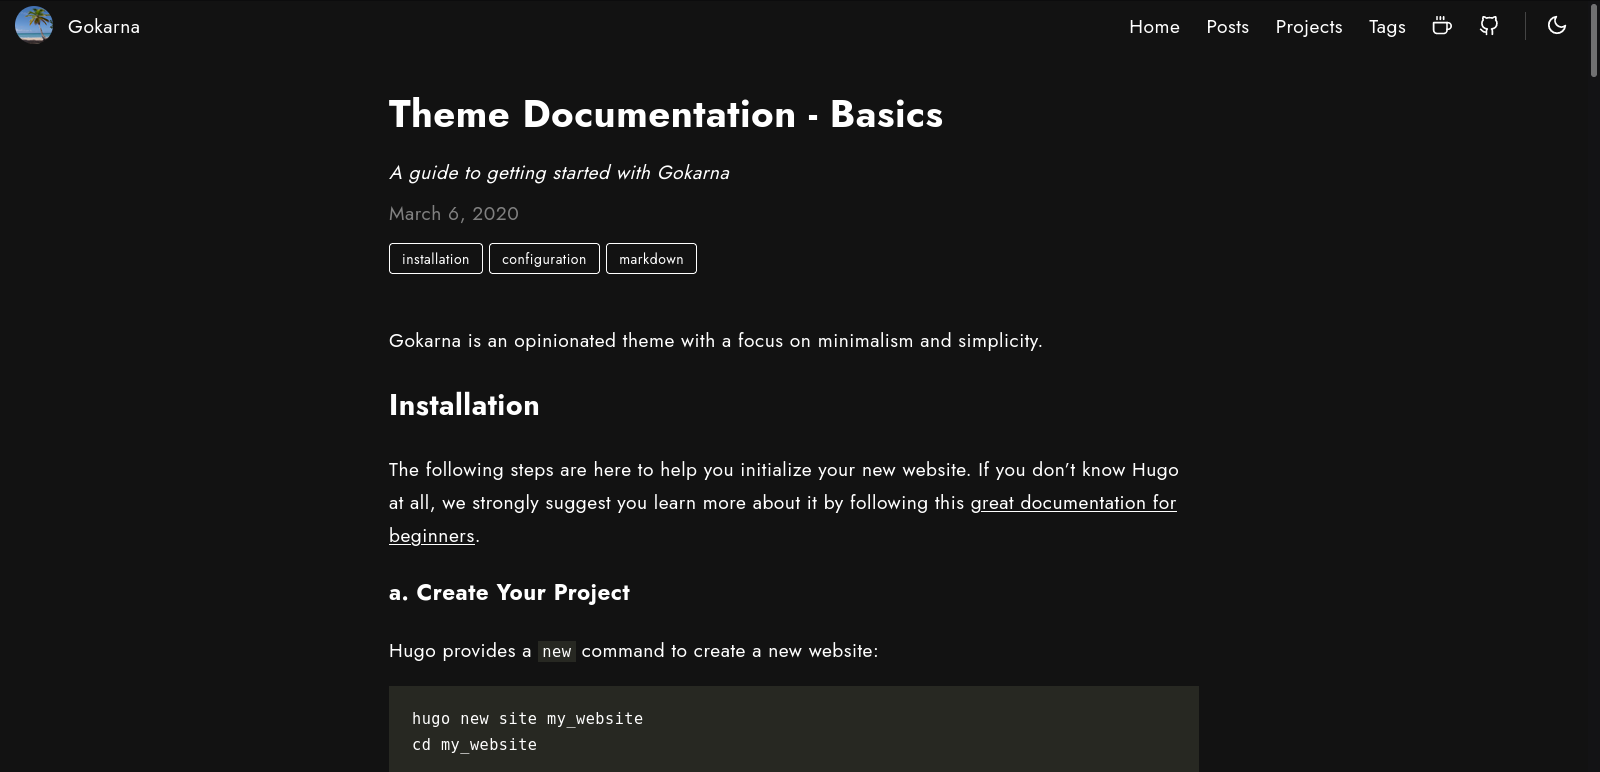The width and height of the screenshot is (1600, 772).
Task: Navigate to the Projects page
Action: tap(1308, 27)
